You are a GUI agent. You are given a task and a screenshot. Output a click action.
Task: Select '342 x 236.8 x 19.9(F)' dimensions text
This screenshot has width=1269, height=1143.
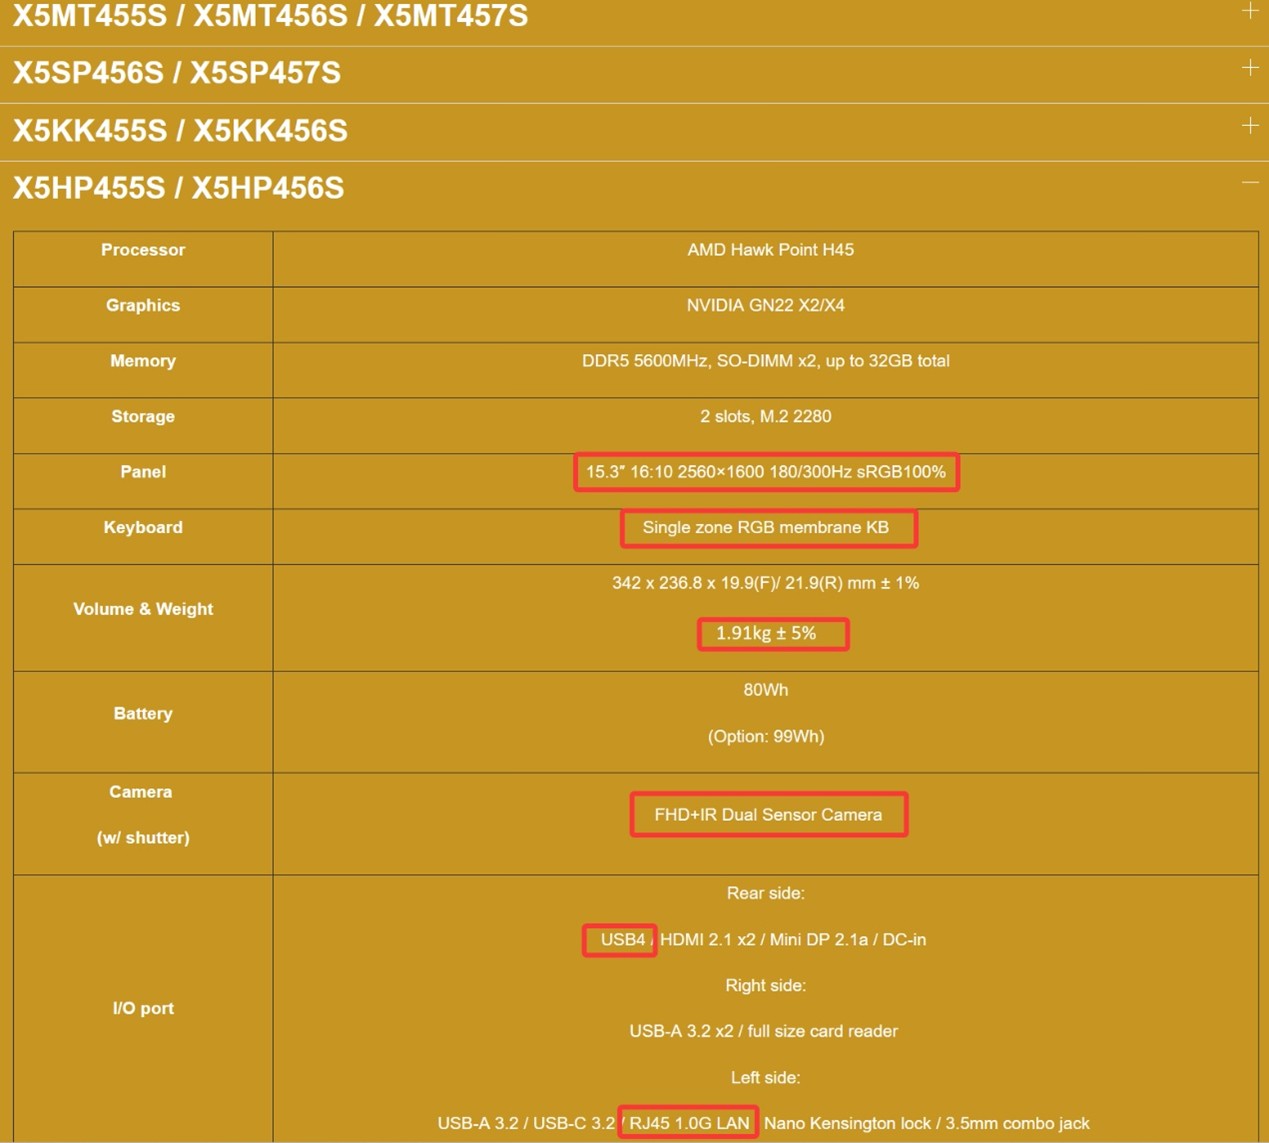point(766,583)
